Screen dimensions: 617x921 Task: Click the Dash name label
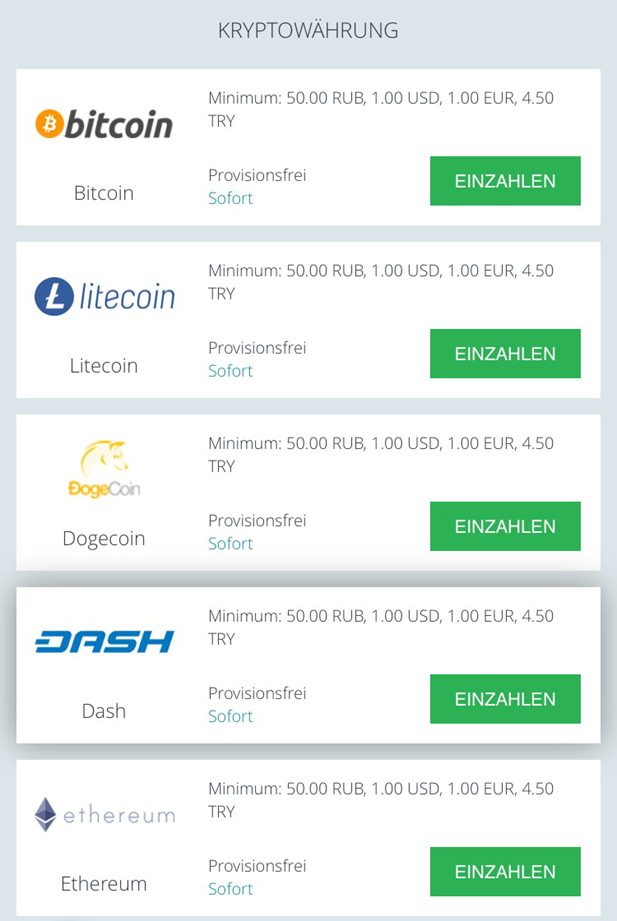click(x=104, y=711)
